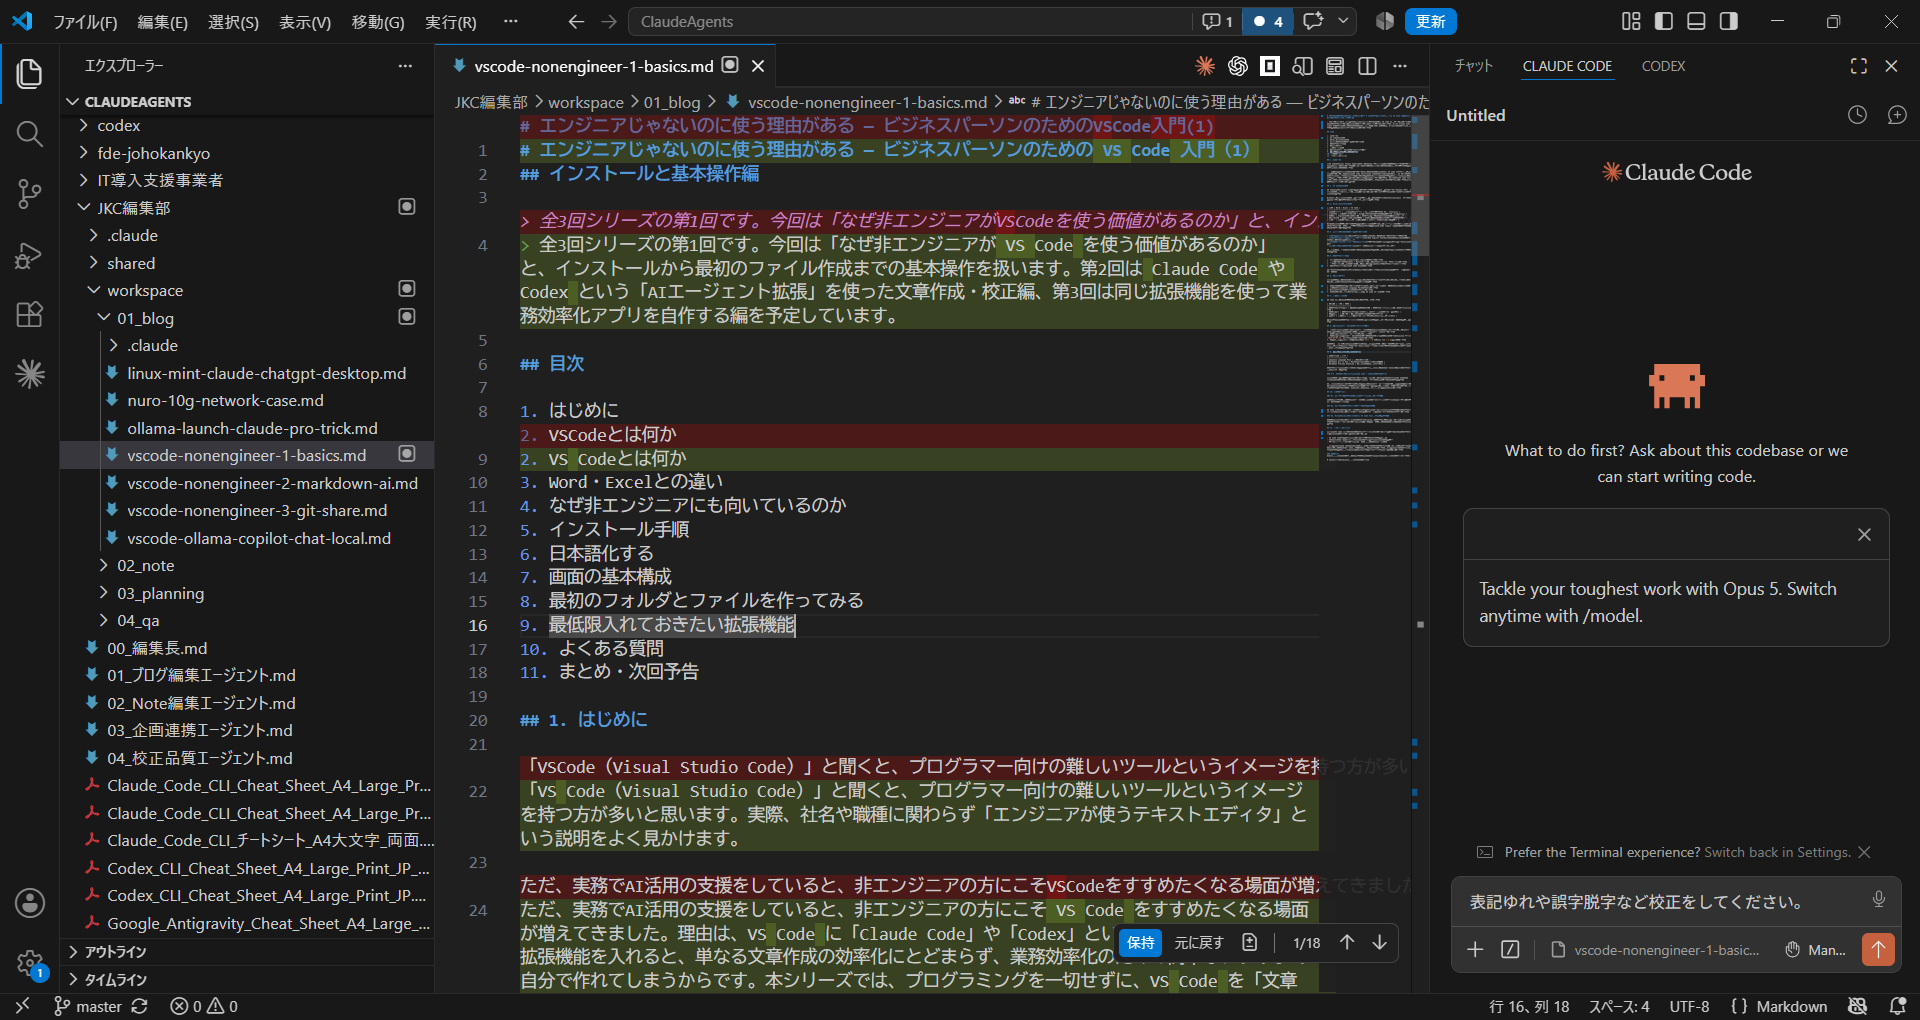Toggle the Copilot chat icon in title bar
Screen dimensions: 1920x1020
point(1313,21)
